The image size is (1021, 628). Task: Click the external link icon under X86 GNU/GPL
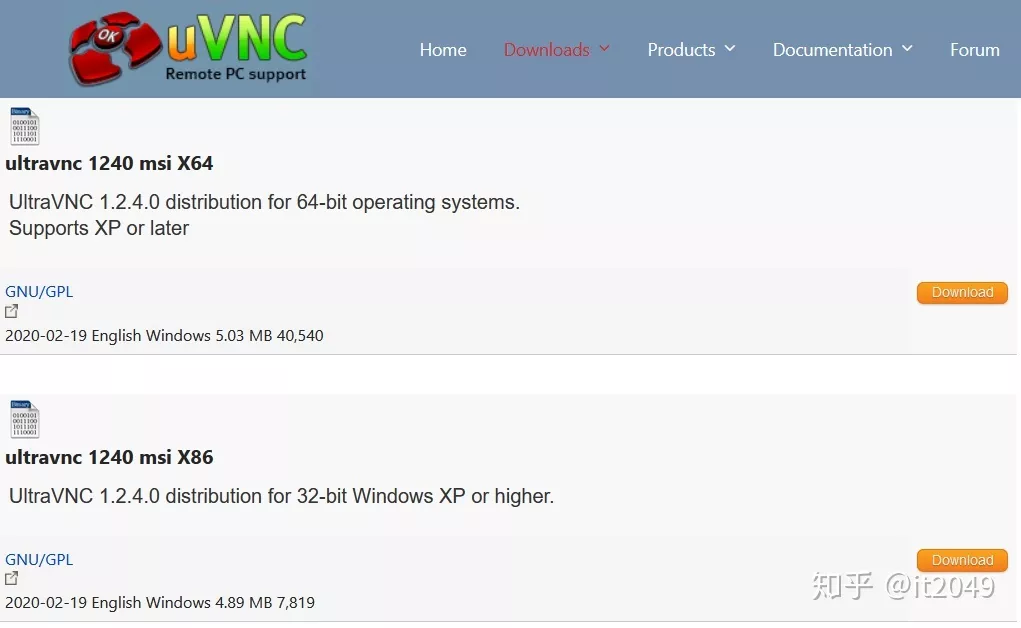click(12, 579)
